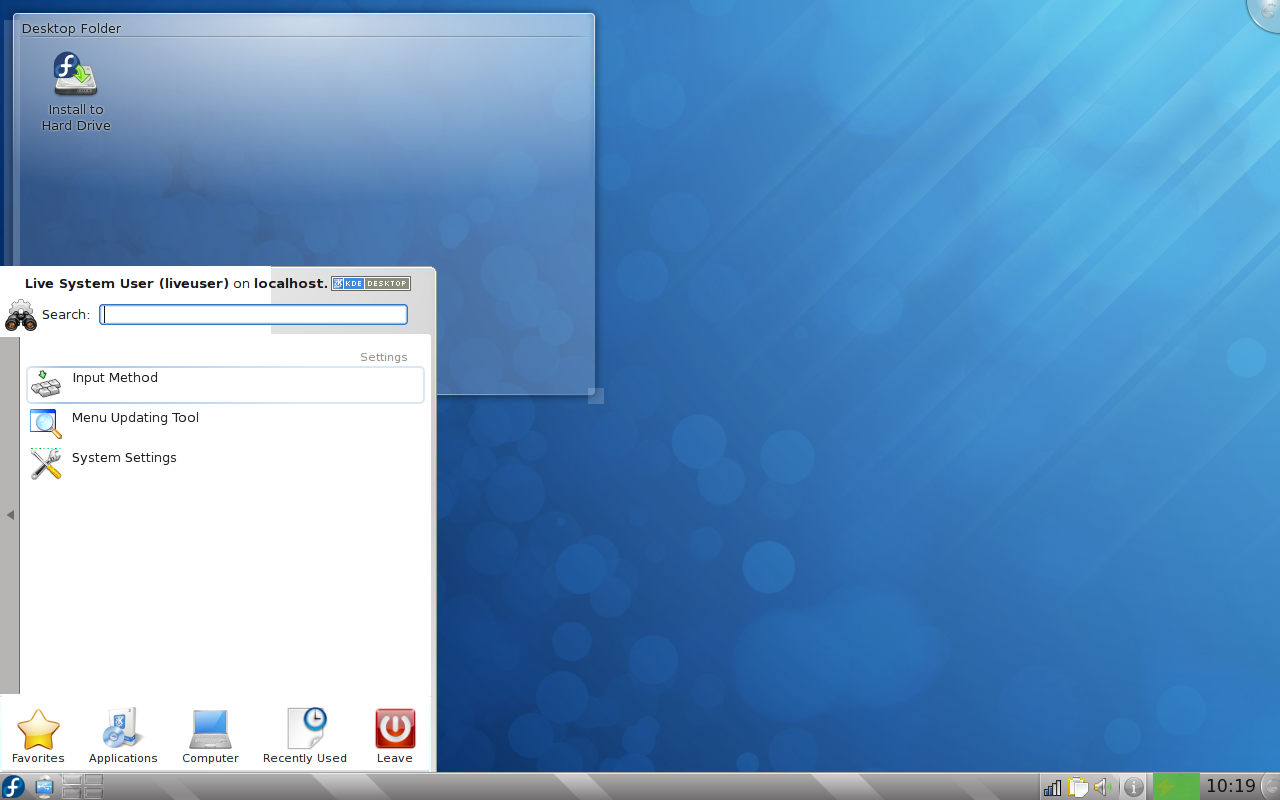Open the desktop toolbox in screen corner
Image resolution: width=1280 pixels, height=800 pixels.
[x=1266, y=12]
